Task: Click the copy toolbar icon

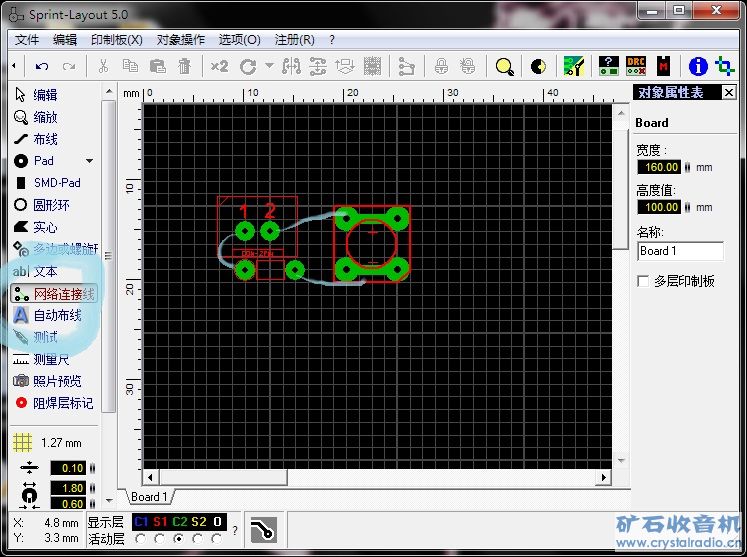Action: 130,67
